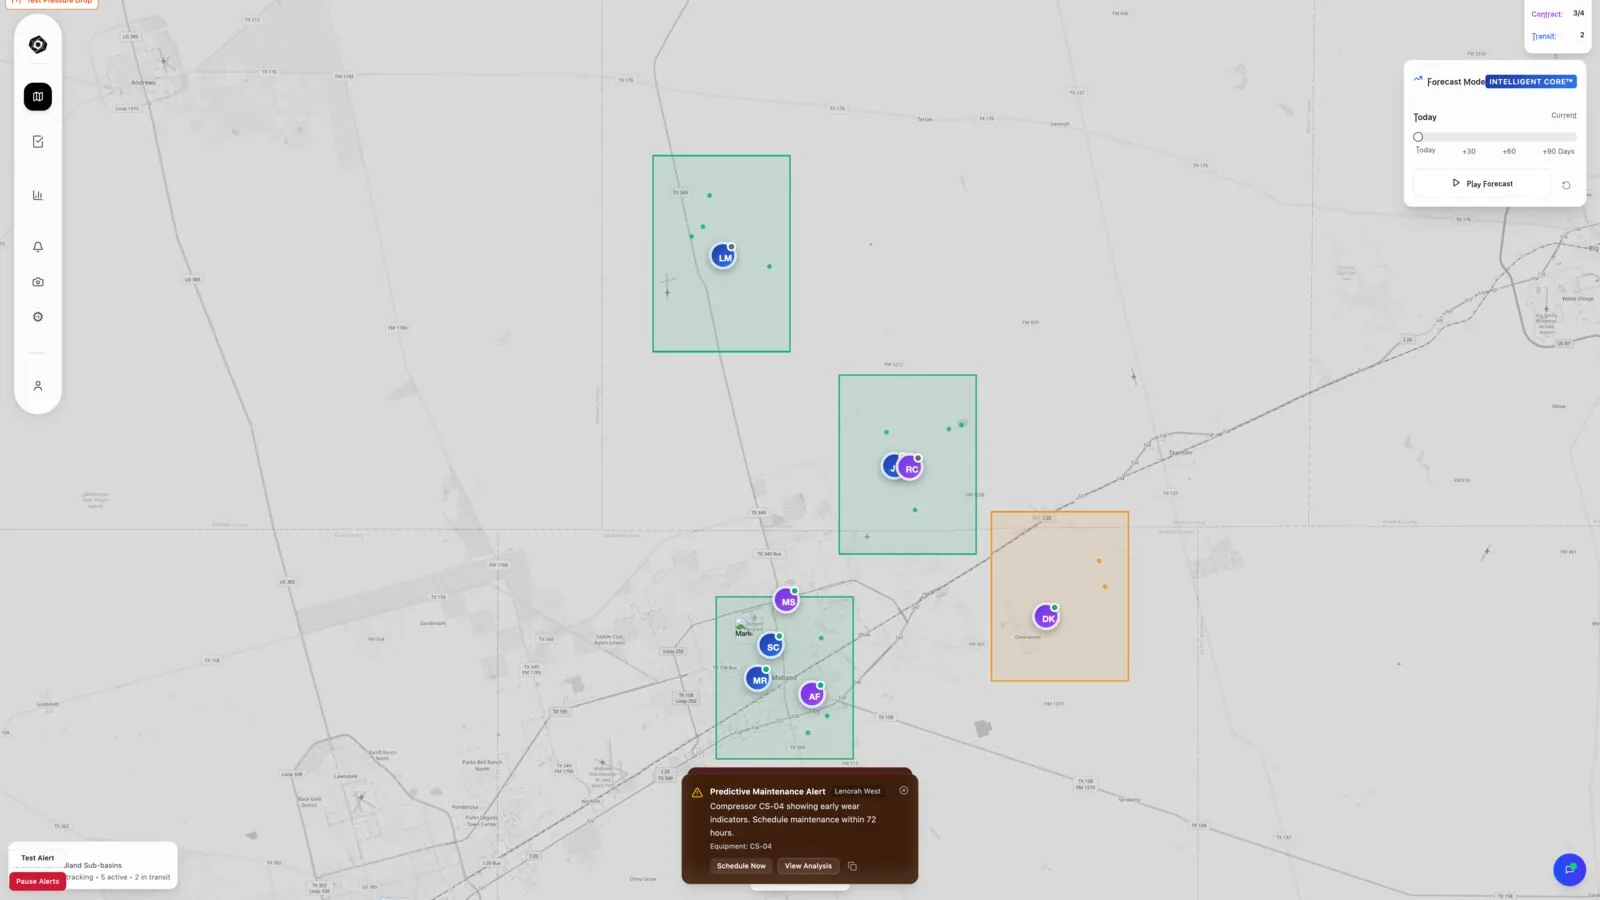Click the Lenorah West tag on alert
This screenshot has height=900, width=1600.
(x=858, y=791)
